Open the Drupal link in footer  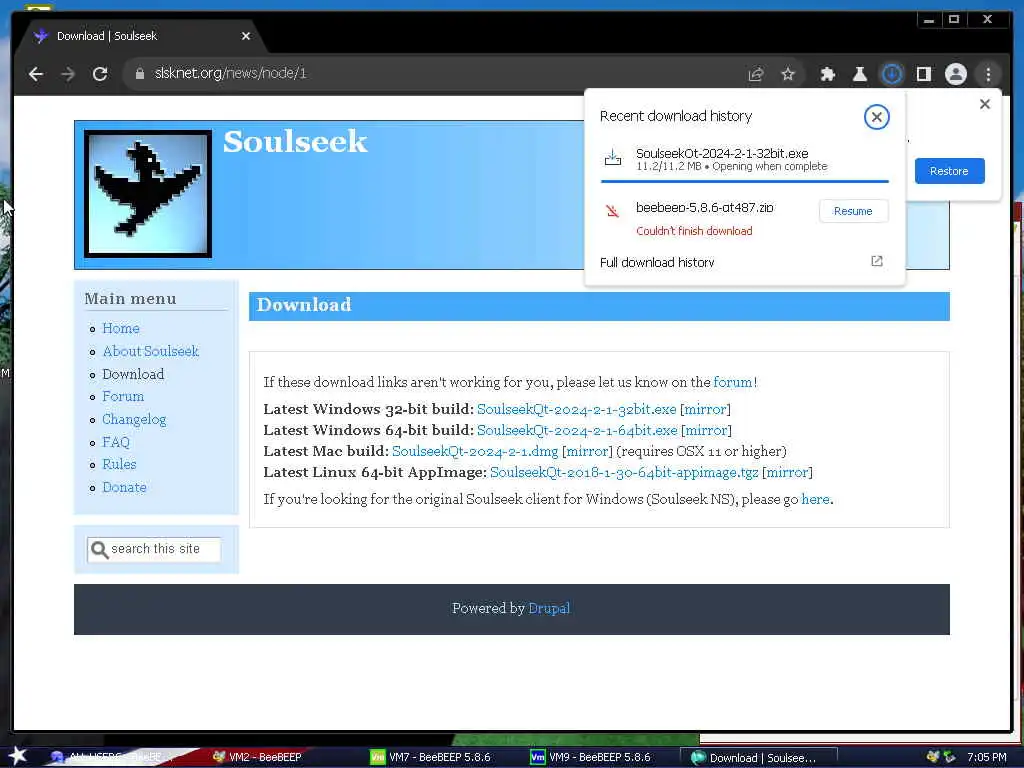tap(549, 608)
